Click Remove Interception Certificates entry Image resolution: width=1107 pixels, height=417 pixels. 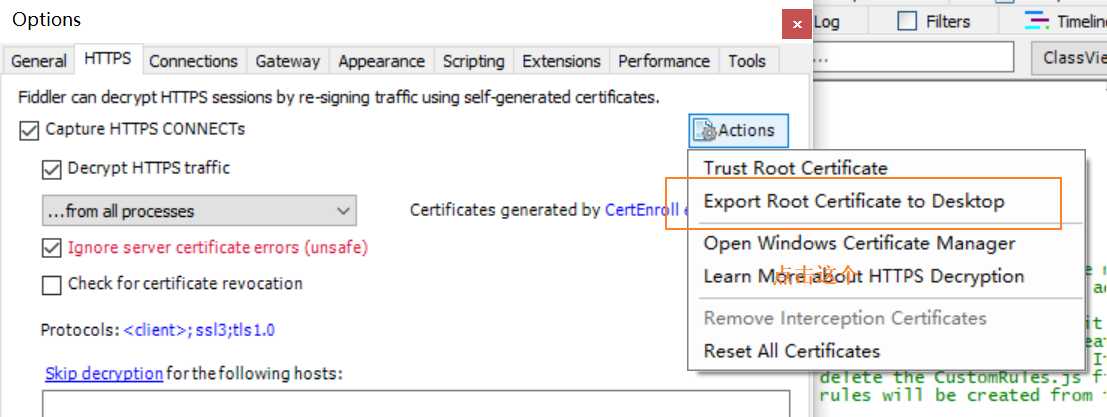pos(844,319)
